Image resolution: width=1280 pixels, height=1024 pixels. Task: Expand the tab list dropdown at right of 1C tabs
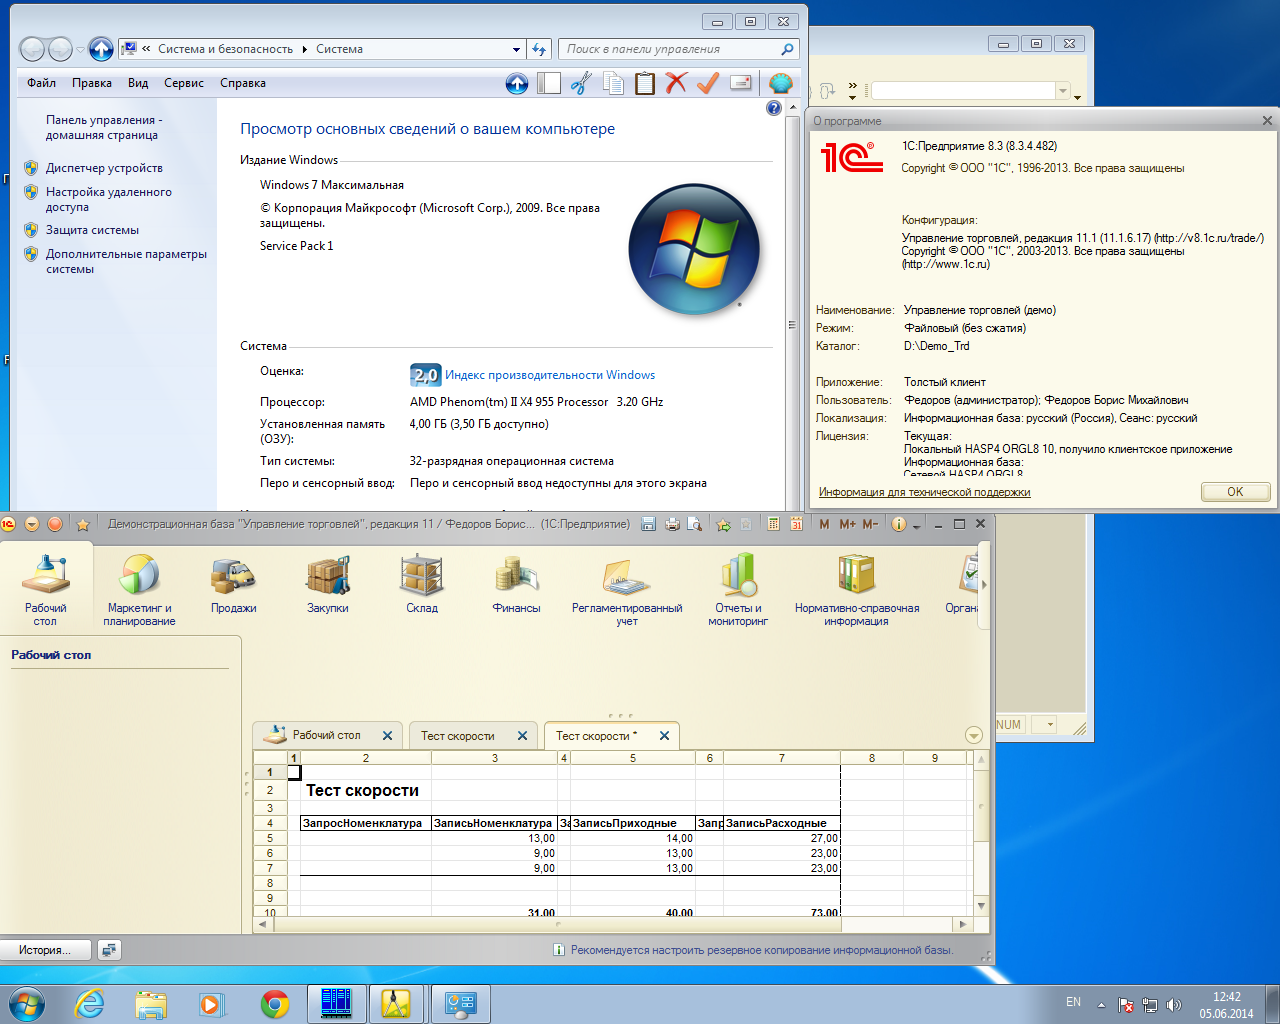tap(974, 735)
